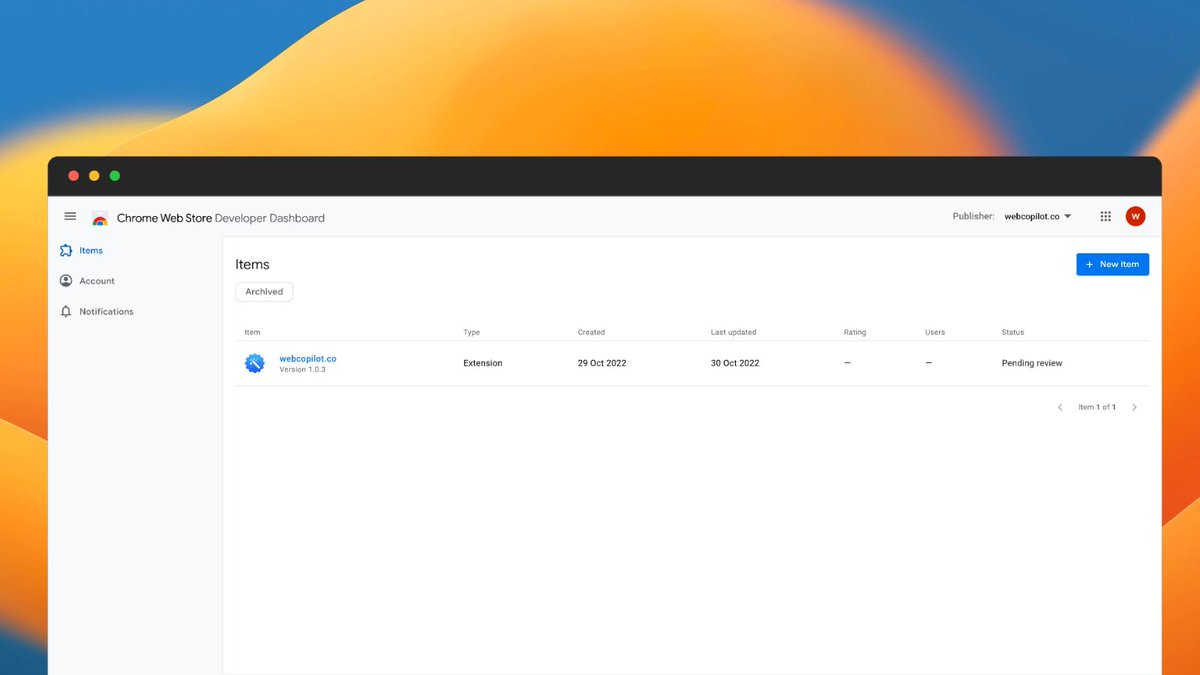Click the Type column header
Viewport: 1200px width, 675px height.
[x=471, y=332]
